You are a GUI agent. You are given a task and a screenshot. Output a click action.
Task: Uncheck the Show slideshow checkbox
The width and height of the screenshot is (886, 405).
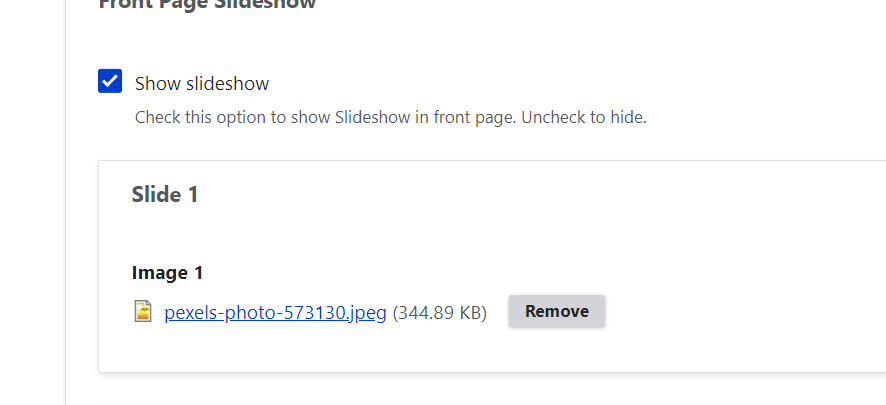coord(110,81)
